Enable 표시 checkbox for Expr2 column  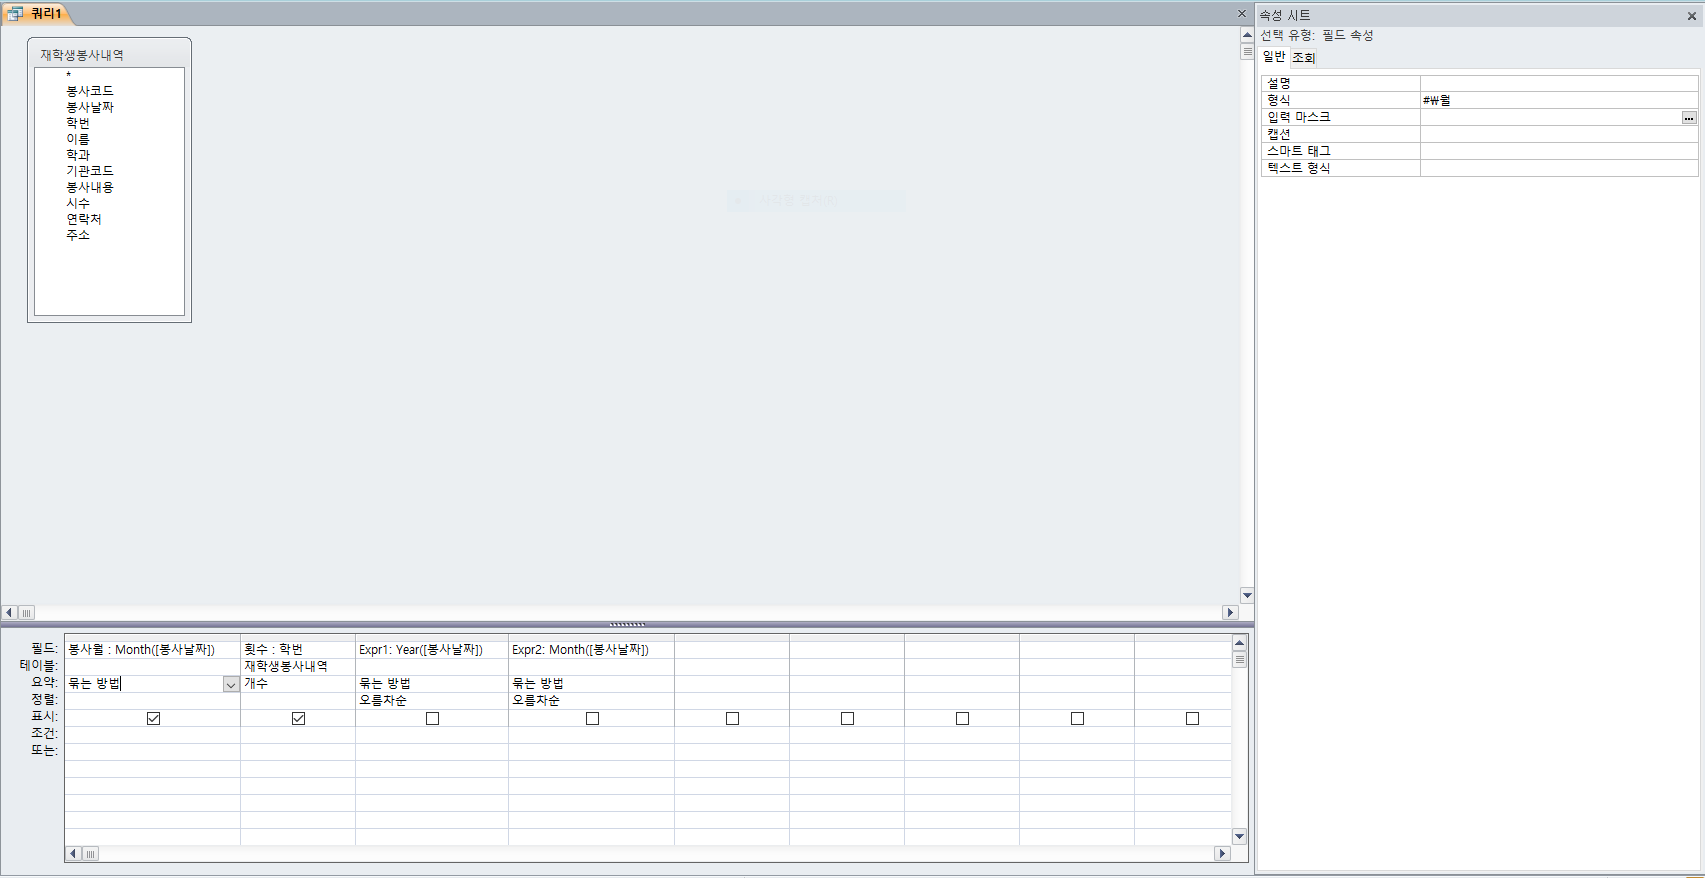pos(592,718)
